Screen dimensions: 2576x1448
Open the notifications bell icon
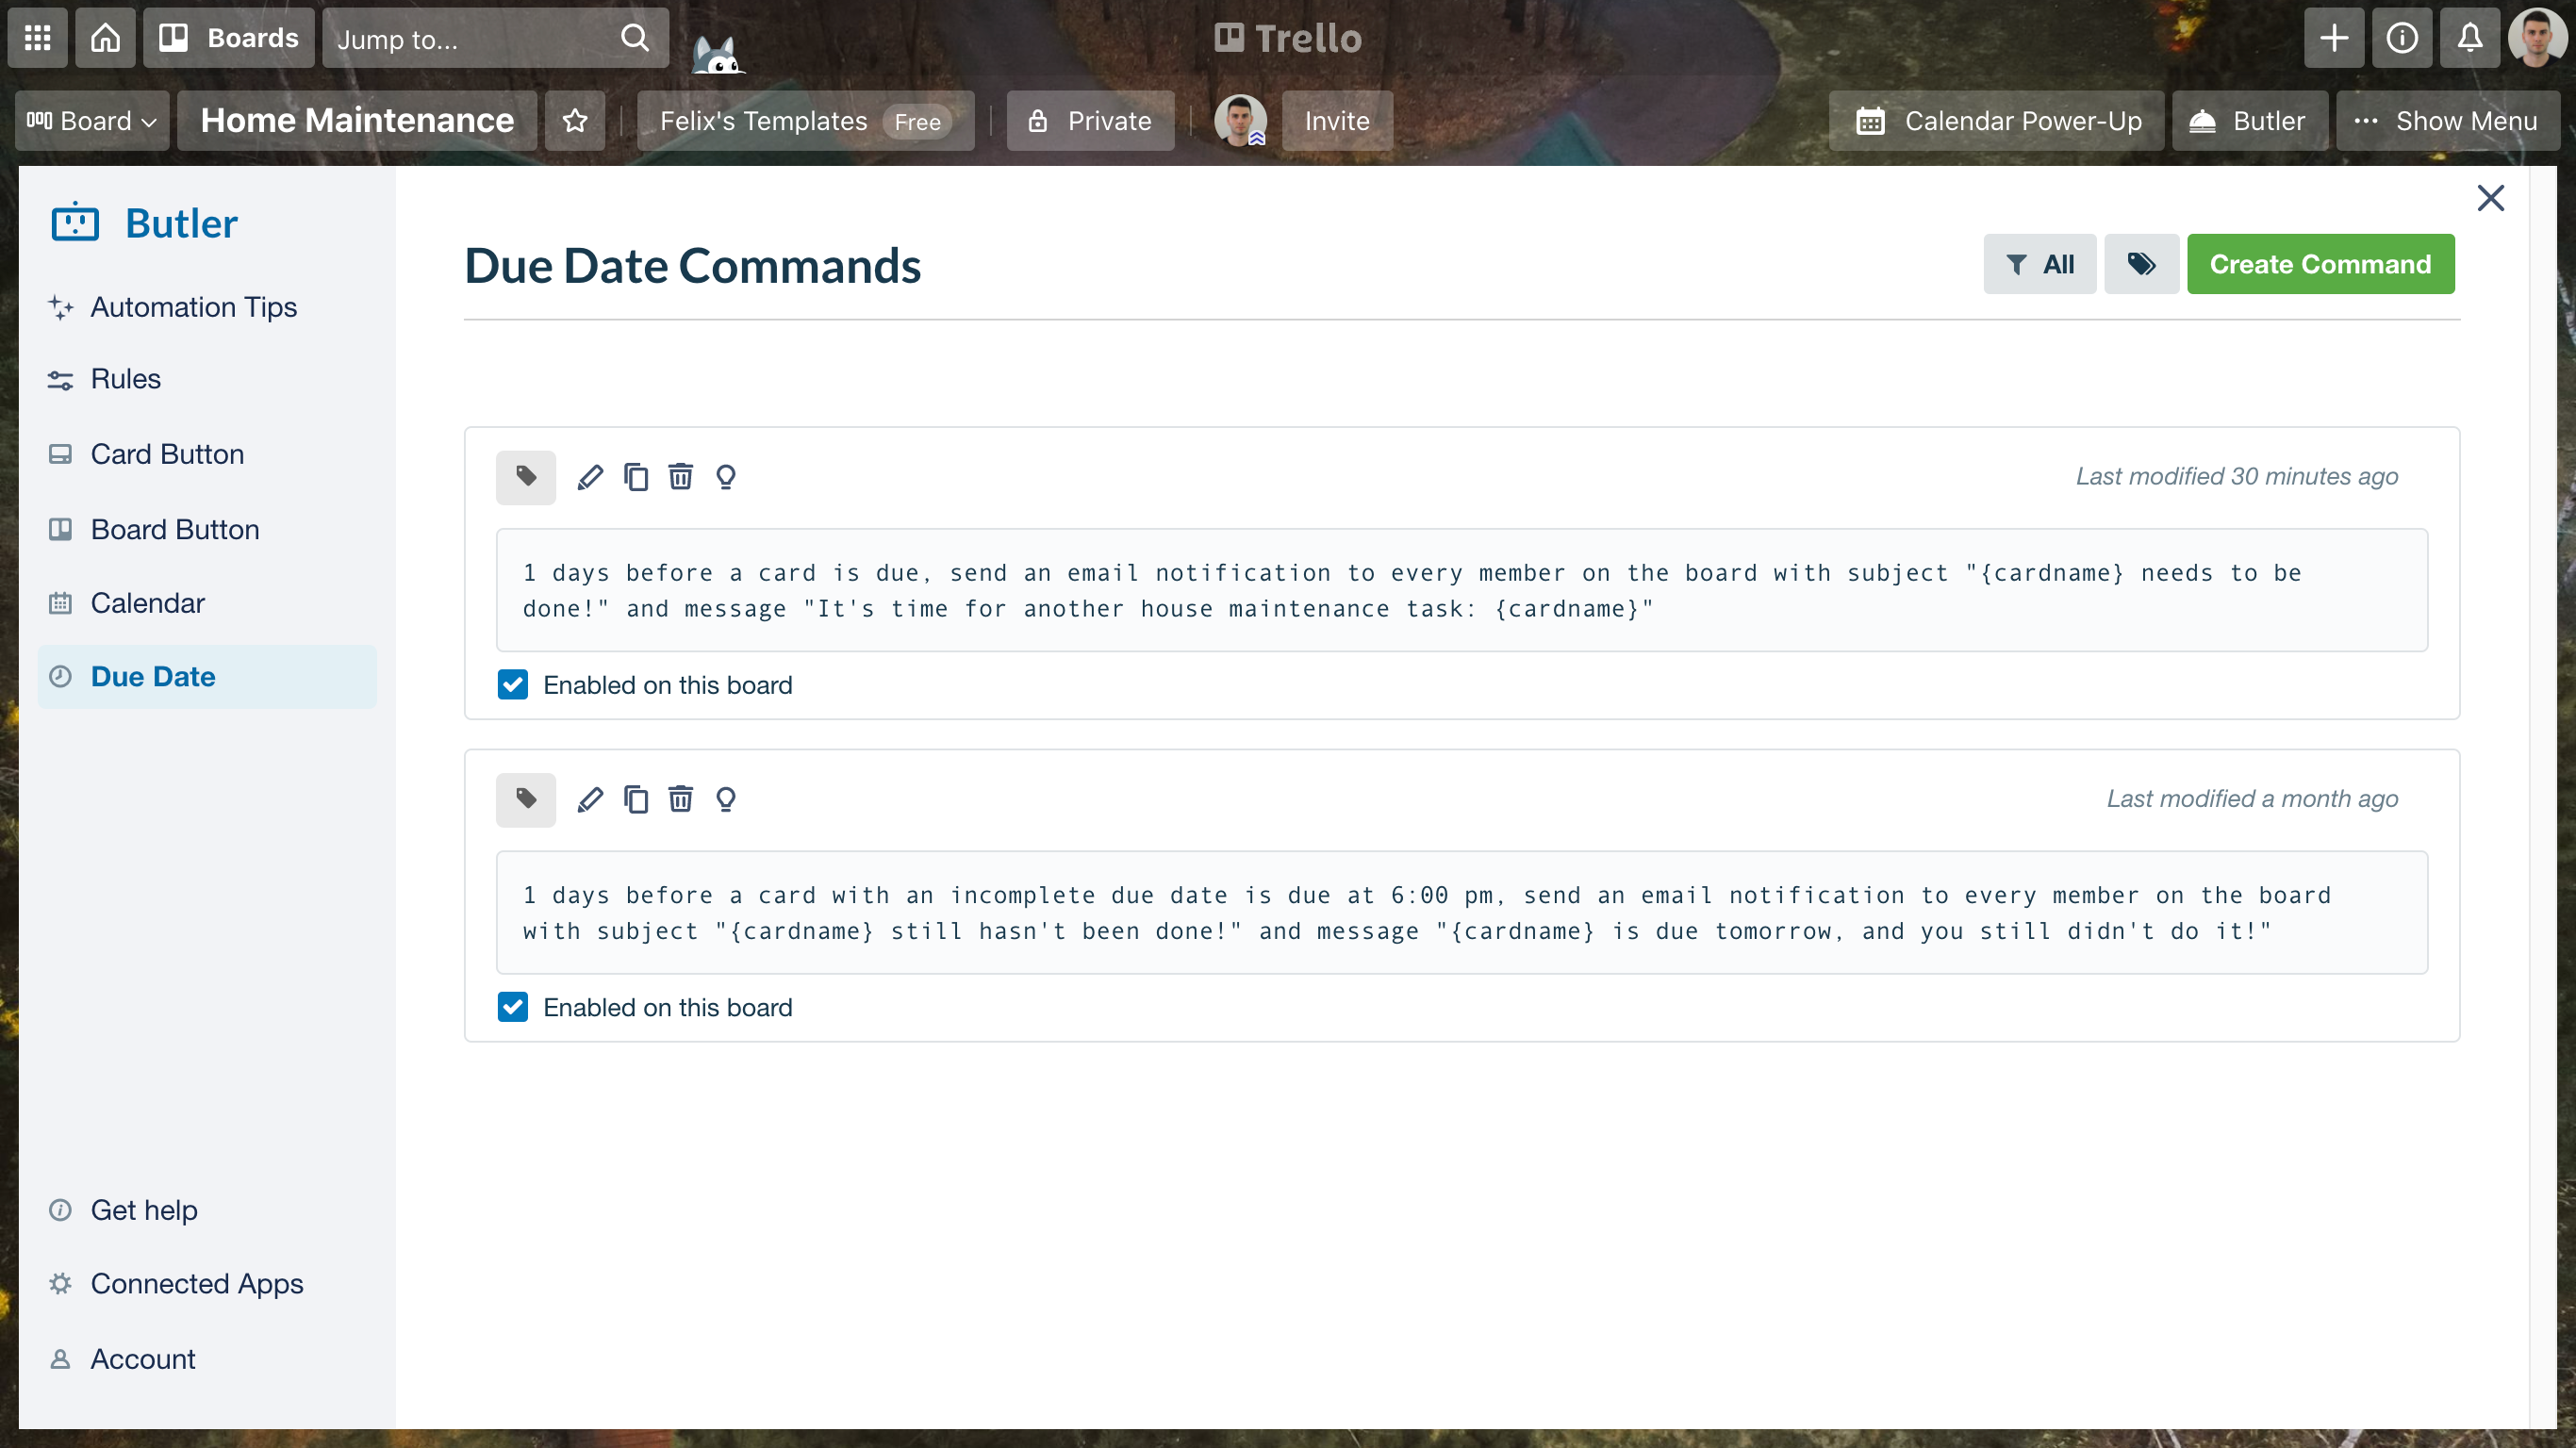click(x=2470, y=38)
